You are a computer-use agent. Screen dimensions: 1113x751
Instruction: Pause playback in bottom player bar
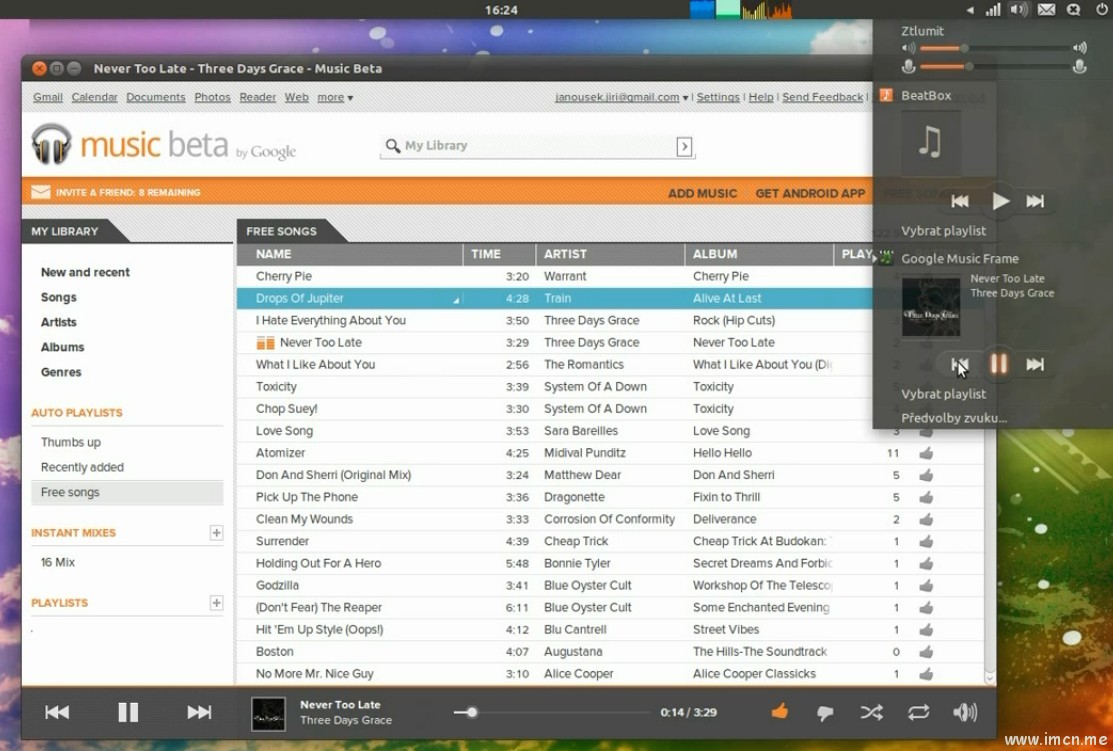click(128, 712)
